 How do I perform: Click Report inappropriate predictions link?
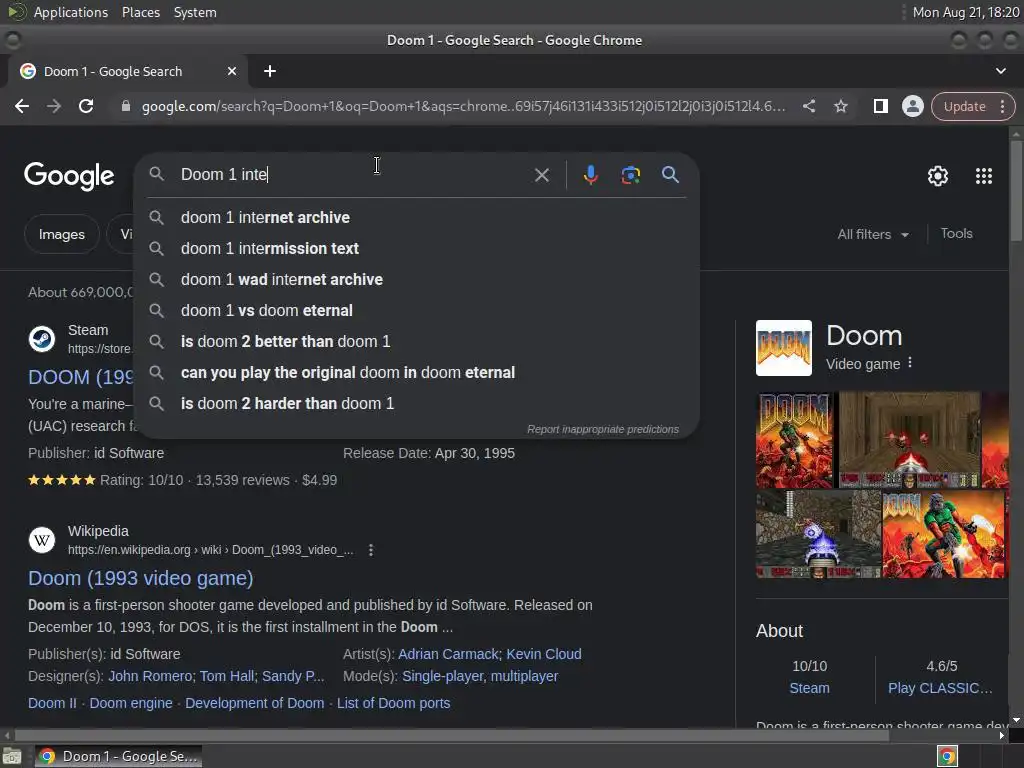point(603,429)
